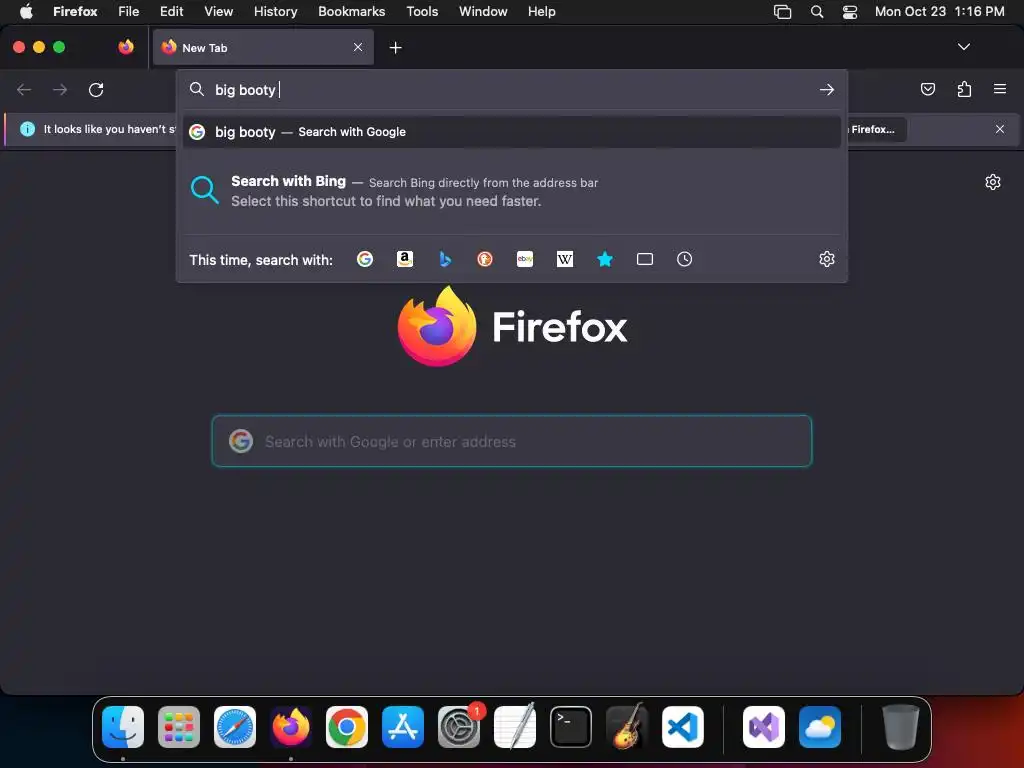Search bookmarks using the star icon
The width and height of the screenshot is (1024, 768).
(x=605, y=259)
